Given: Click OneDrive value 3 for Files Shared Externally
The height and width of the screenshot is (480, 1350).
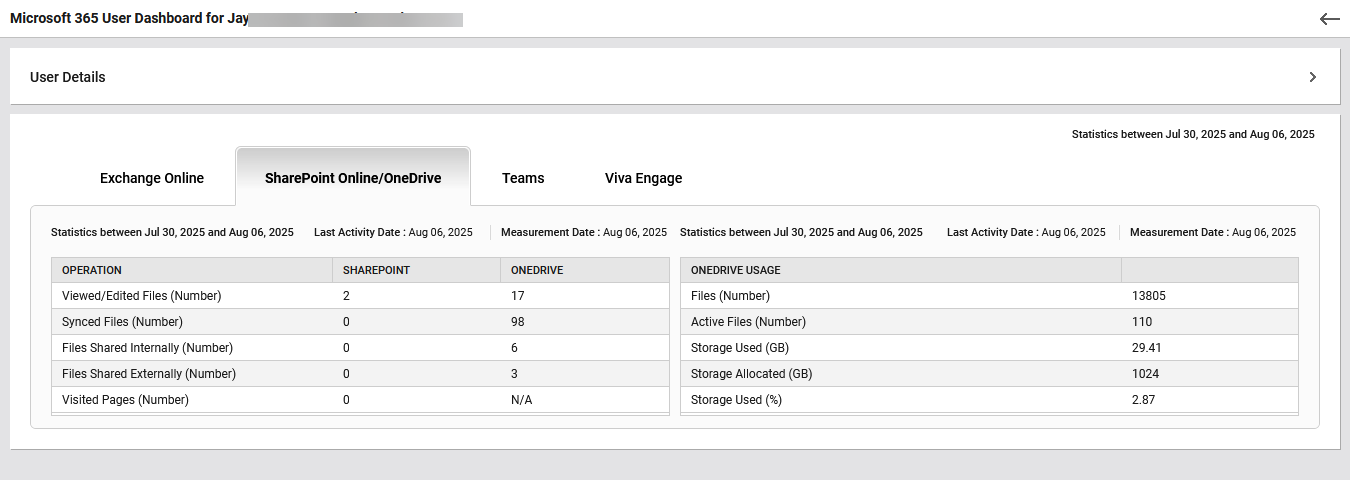Looking at the screenshot, I should coord(514,374).
